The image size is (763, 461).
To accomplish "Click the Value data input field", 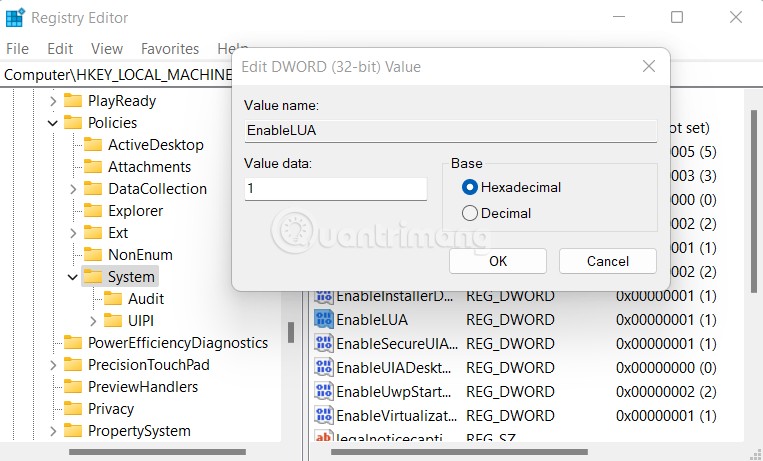I will [x=336, y=188].
